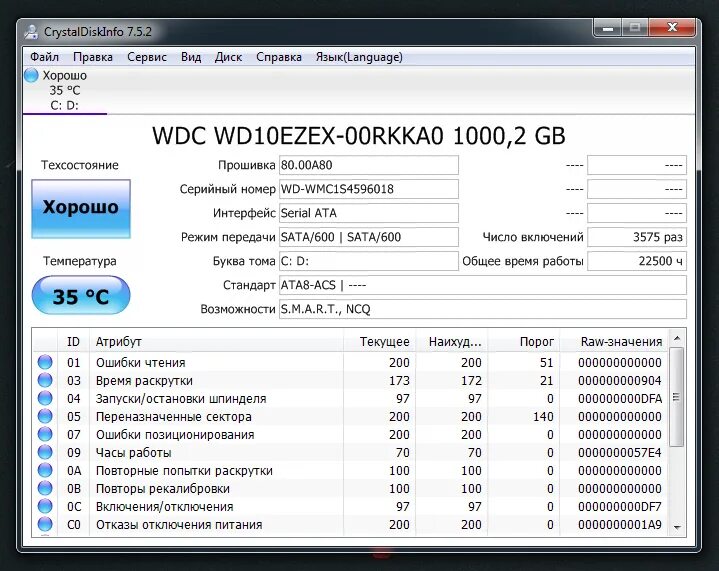Close the CrystalDiskInfo window

click(x=672, y=28)
